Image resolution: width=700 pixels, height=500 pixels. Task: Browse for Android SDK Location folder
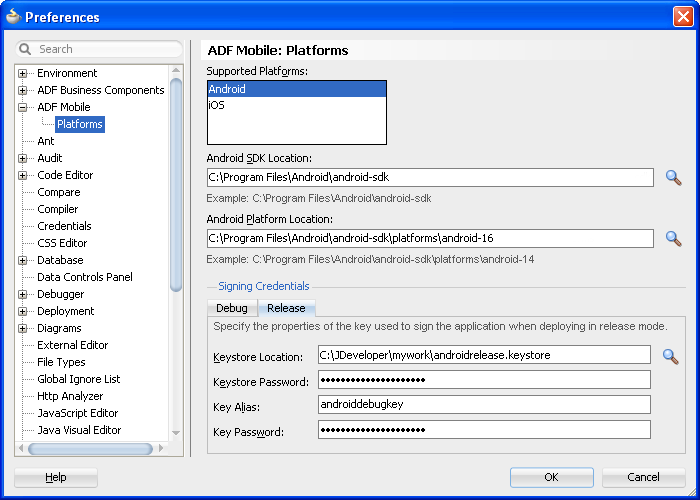[673, 178]
